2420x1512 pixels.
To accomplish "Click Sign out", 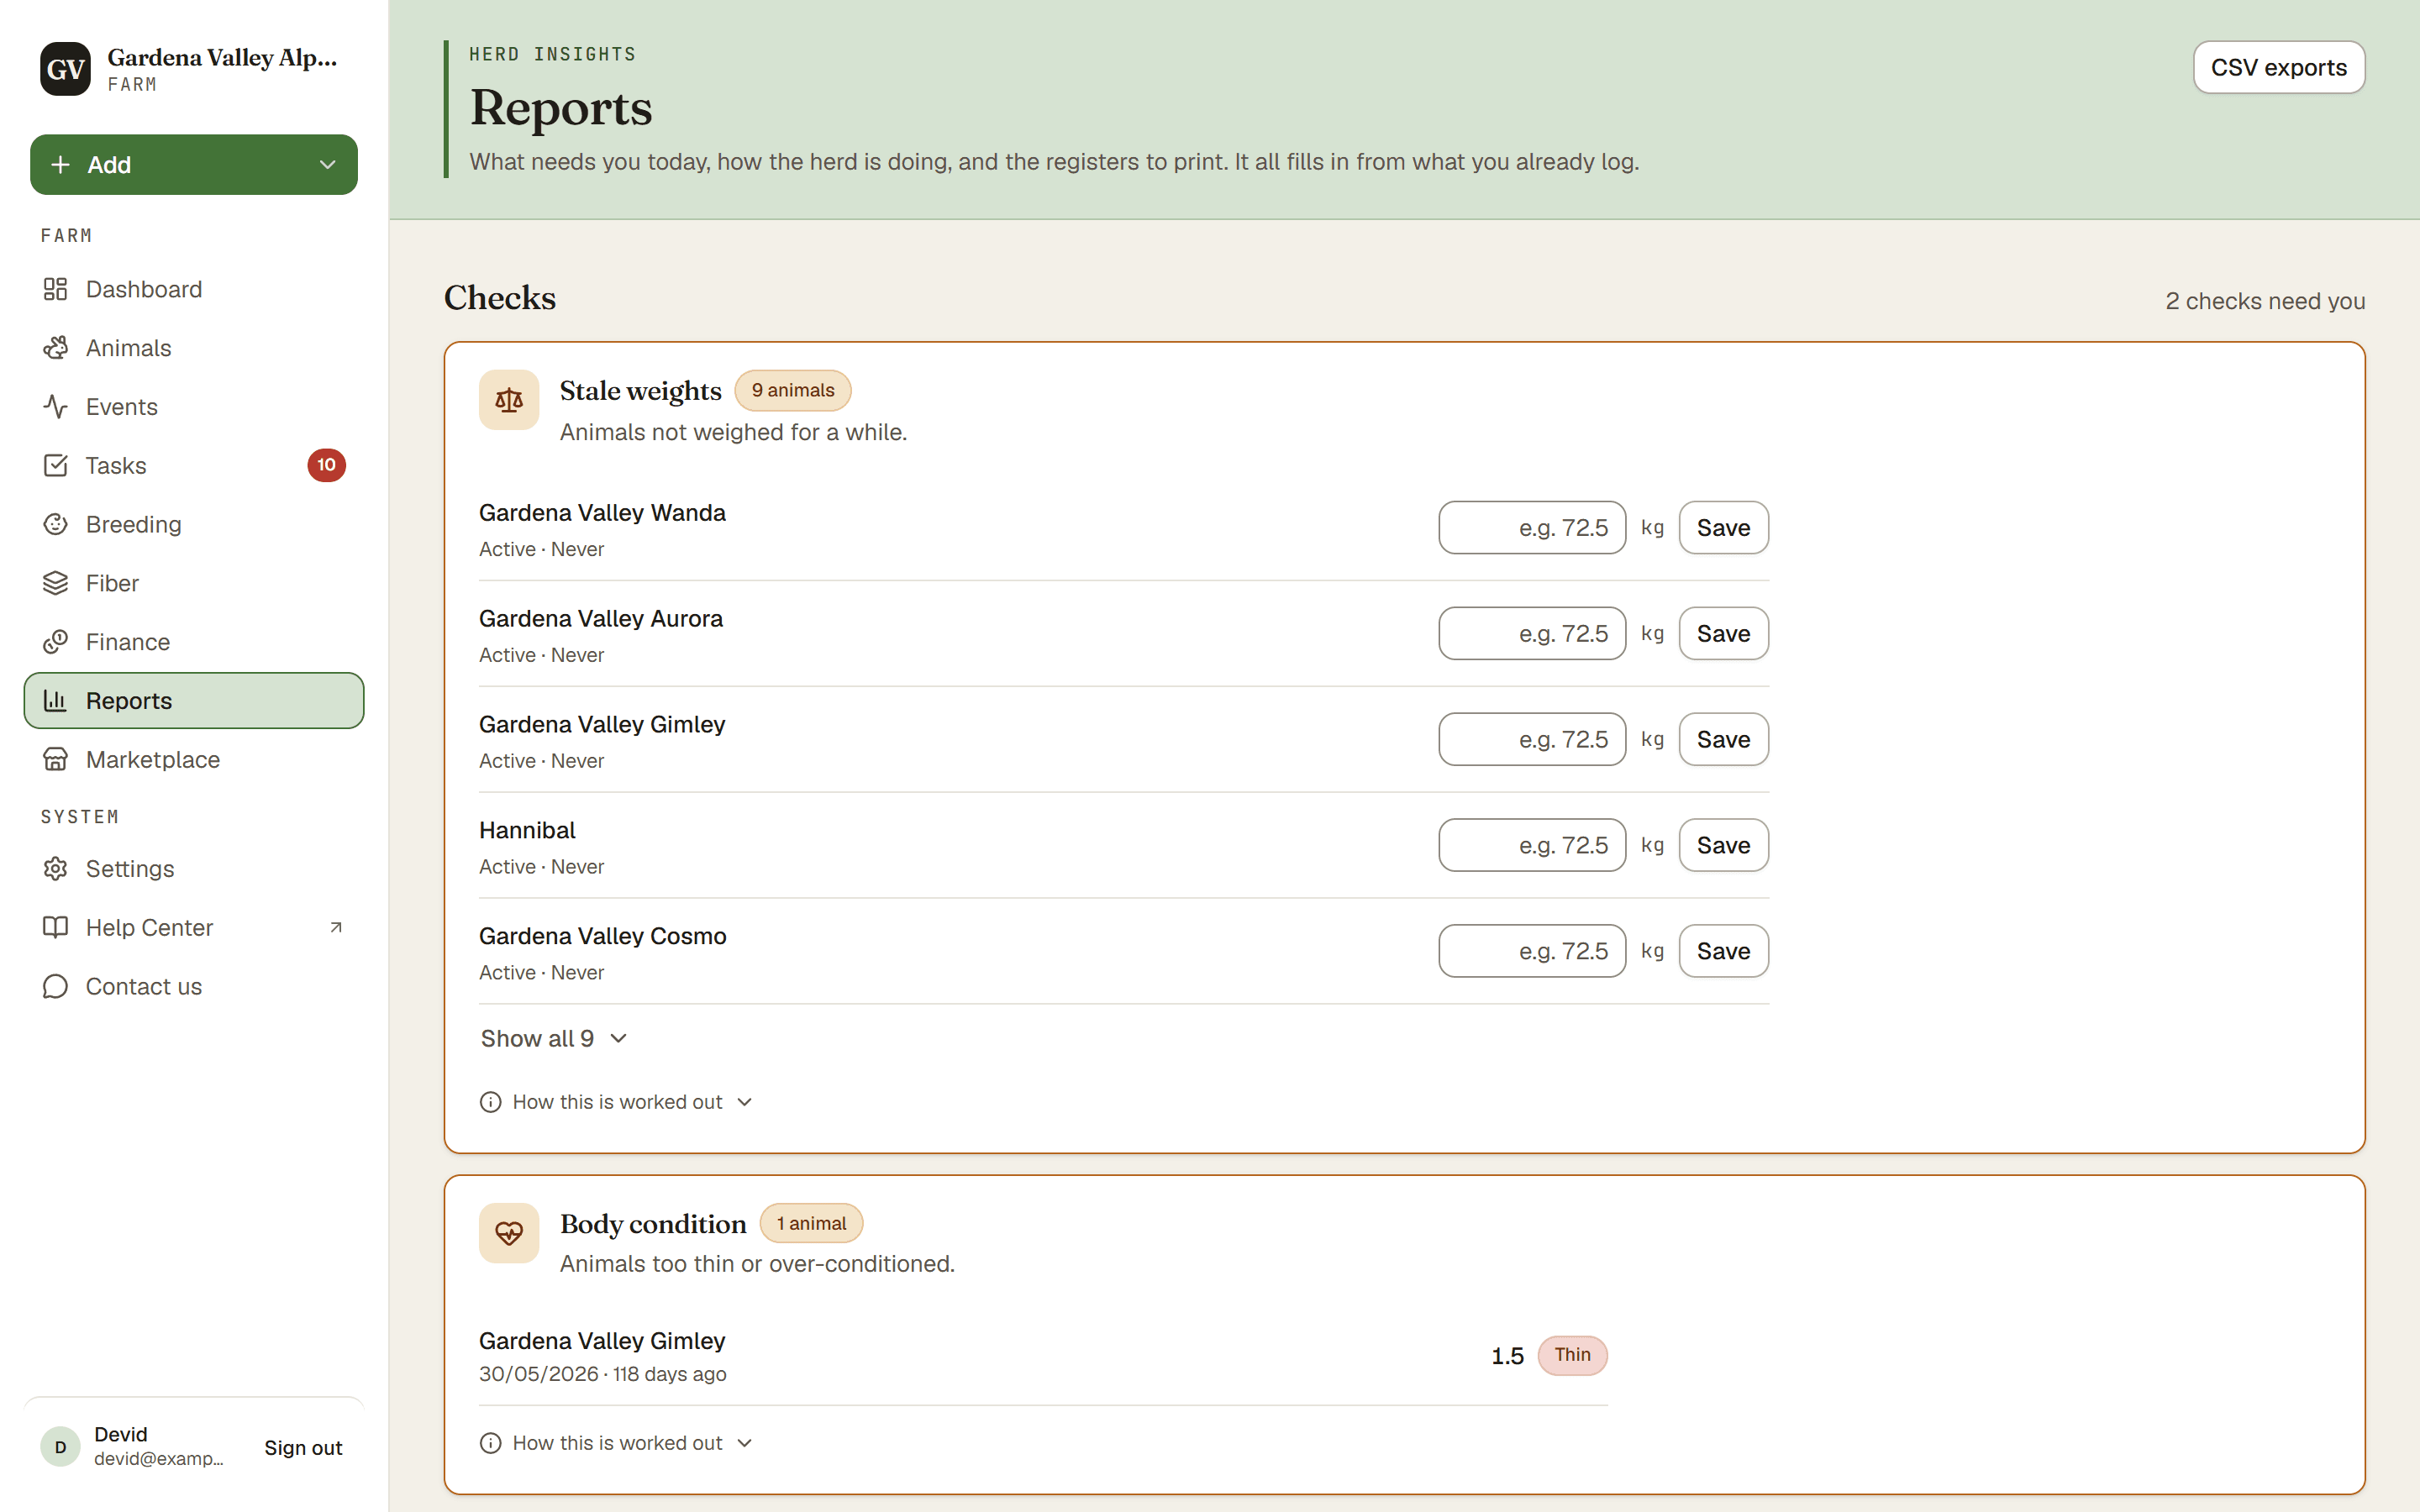I will (303, 1448).
